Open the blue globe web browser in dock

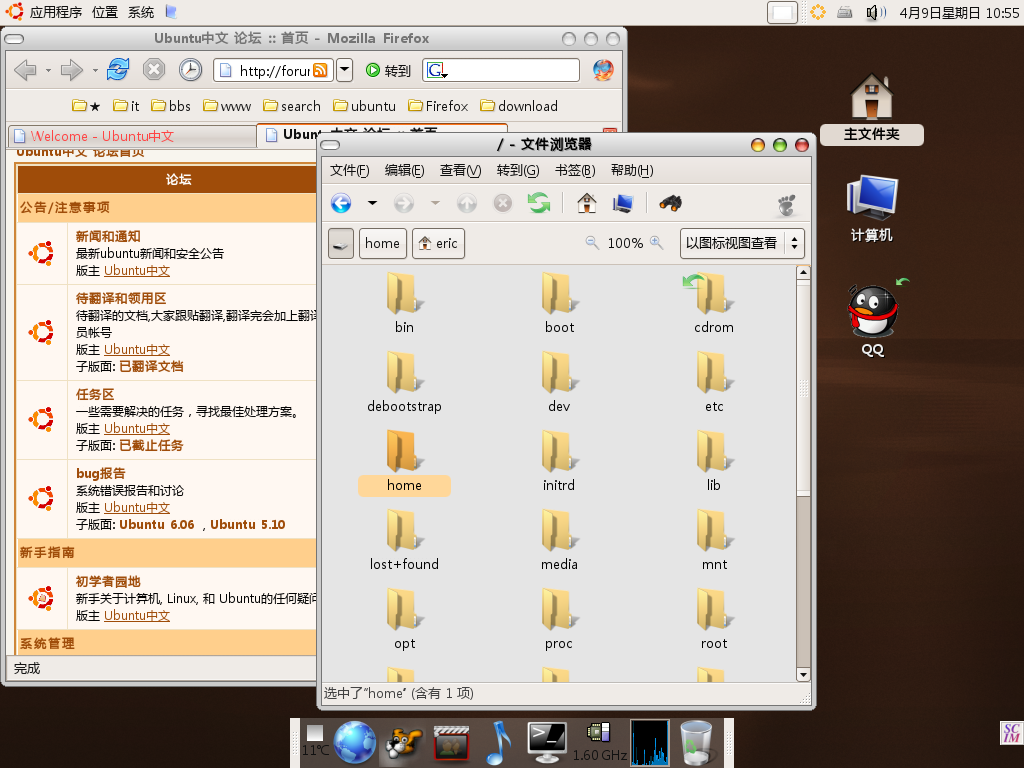coord(355,743)
